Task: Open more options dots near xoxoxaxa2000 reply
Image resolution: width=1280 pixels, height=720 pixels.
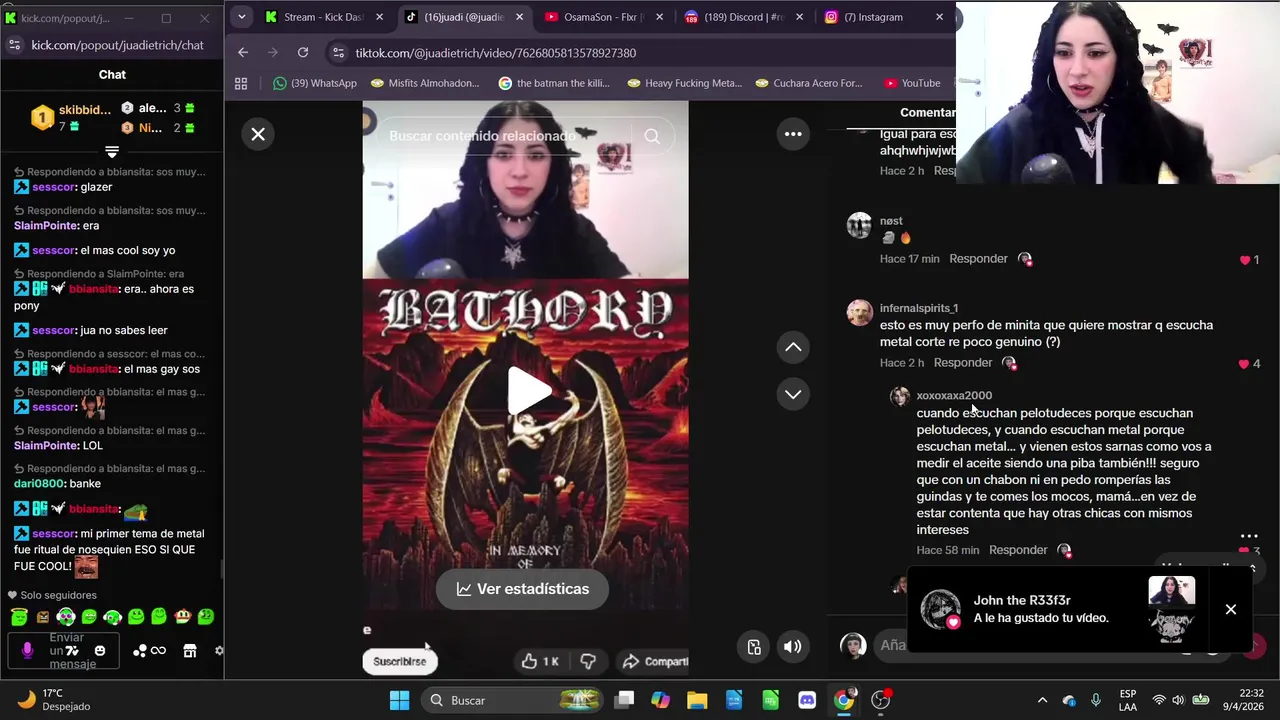Action: 1249,536
